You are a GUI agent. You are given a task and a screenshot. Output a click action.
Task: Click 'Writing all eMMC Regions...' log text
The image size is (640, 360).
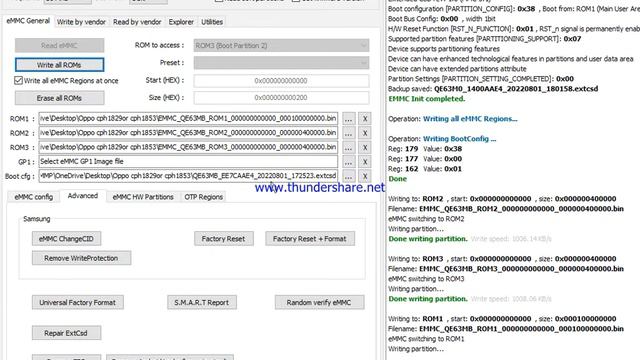[470, 119]
